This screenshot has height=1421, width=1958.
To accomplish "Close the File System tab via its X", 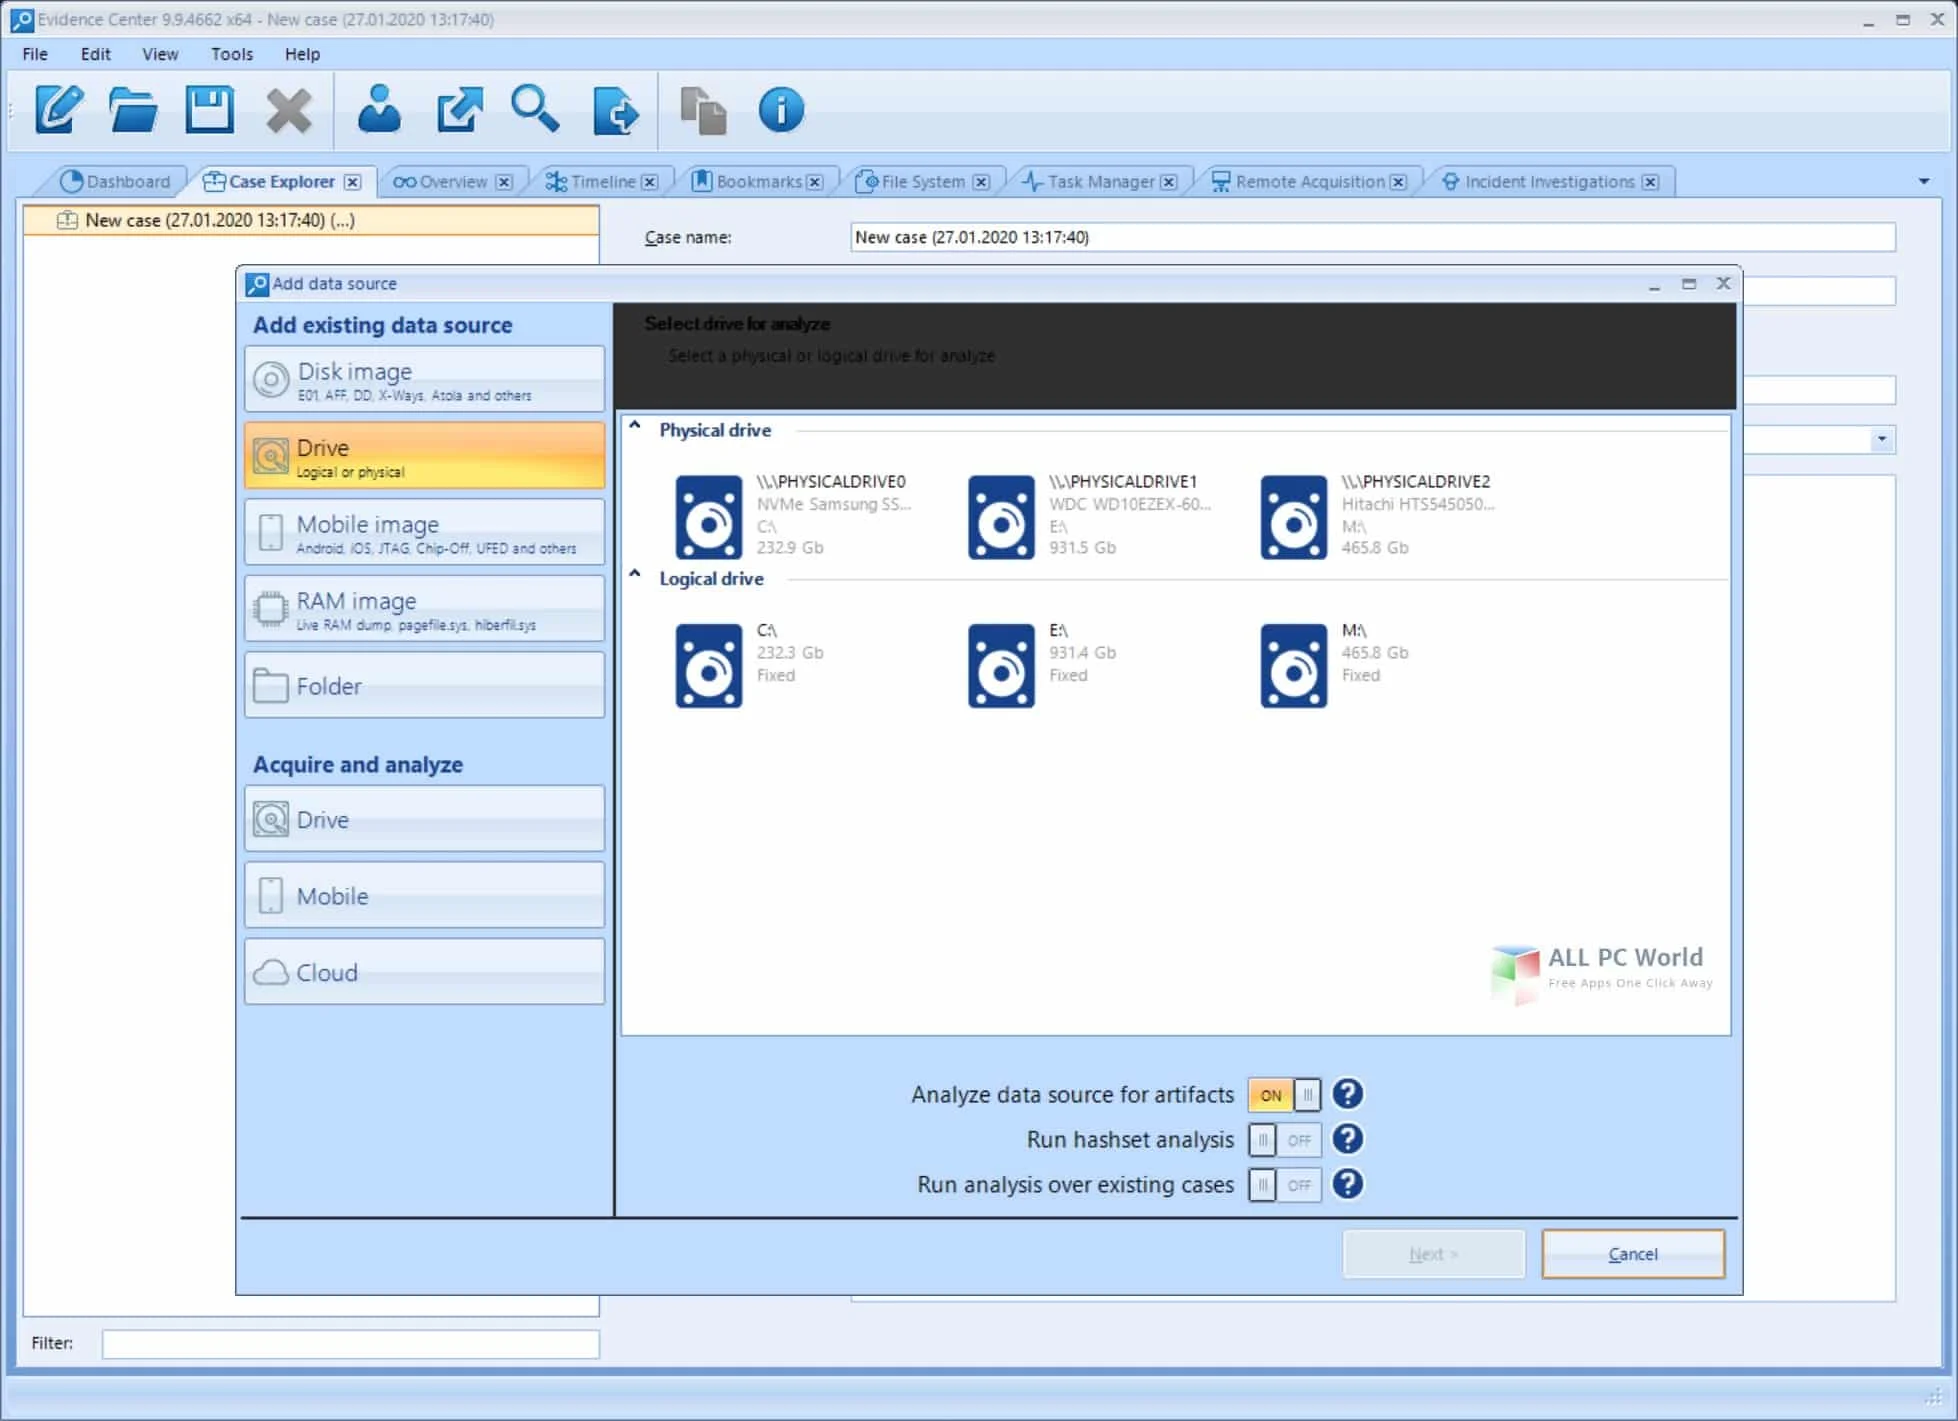I will point(981,182).
